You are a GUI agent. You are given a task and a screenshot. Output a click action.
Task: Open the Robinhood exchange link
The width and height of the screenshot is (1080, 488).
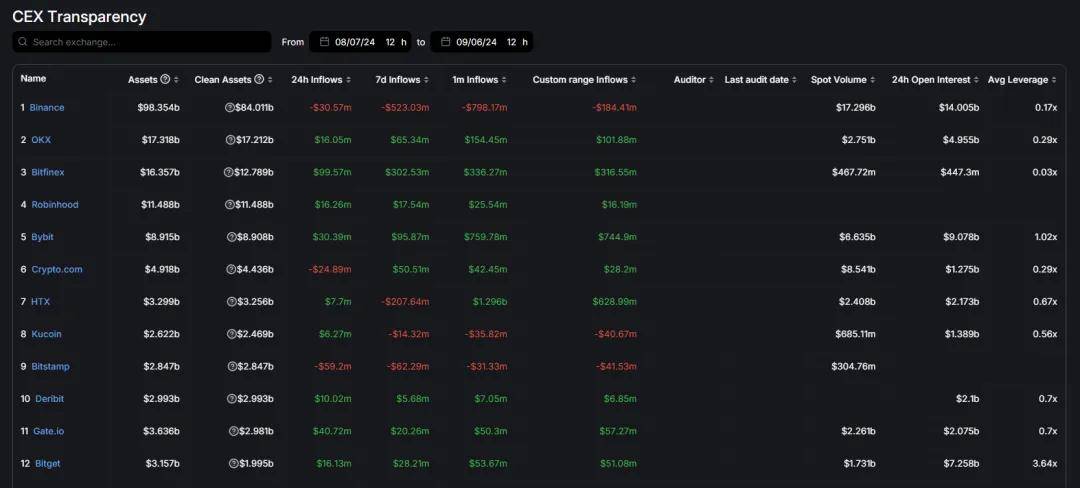click(x=55, y=204)
